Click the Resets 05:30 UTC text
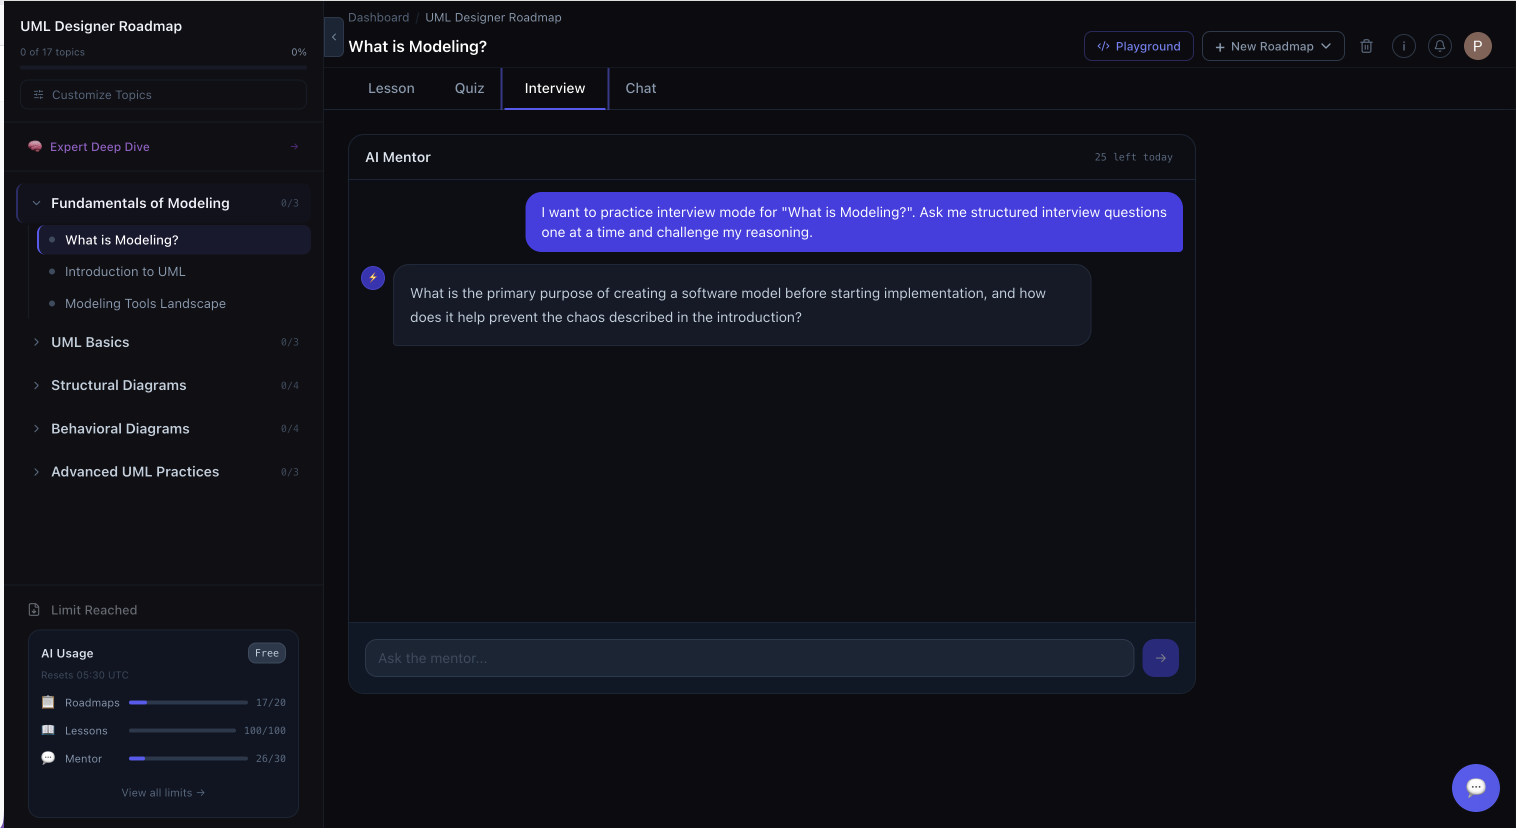 85,675
